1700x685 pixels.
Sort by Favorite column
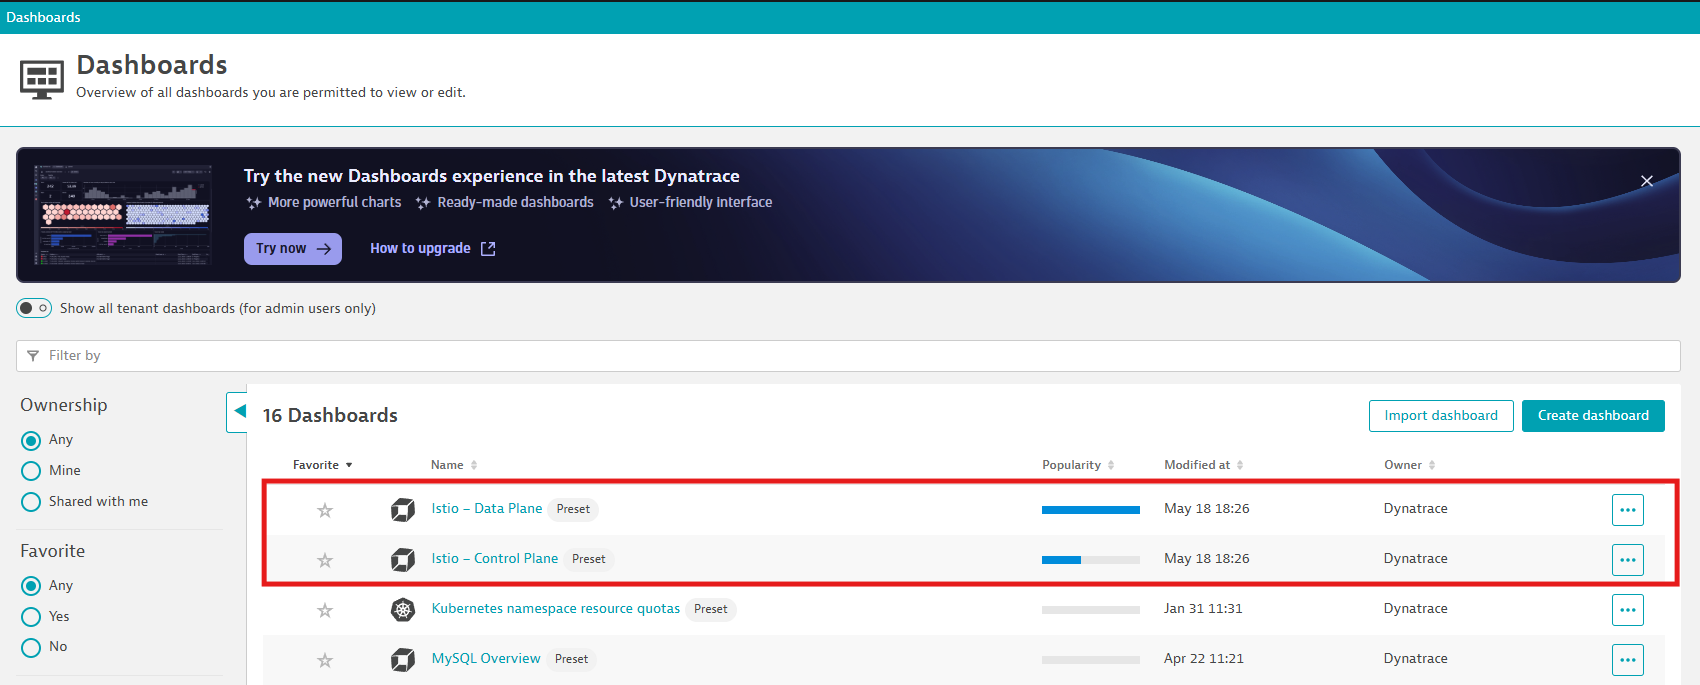click(322, 465)
